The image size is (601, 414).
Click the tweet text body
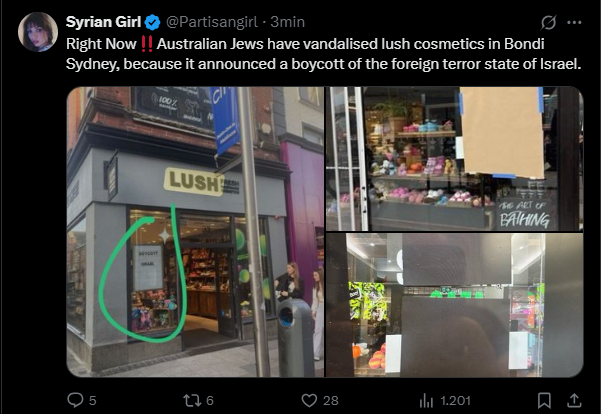[323, 54]
